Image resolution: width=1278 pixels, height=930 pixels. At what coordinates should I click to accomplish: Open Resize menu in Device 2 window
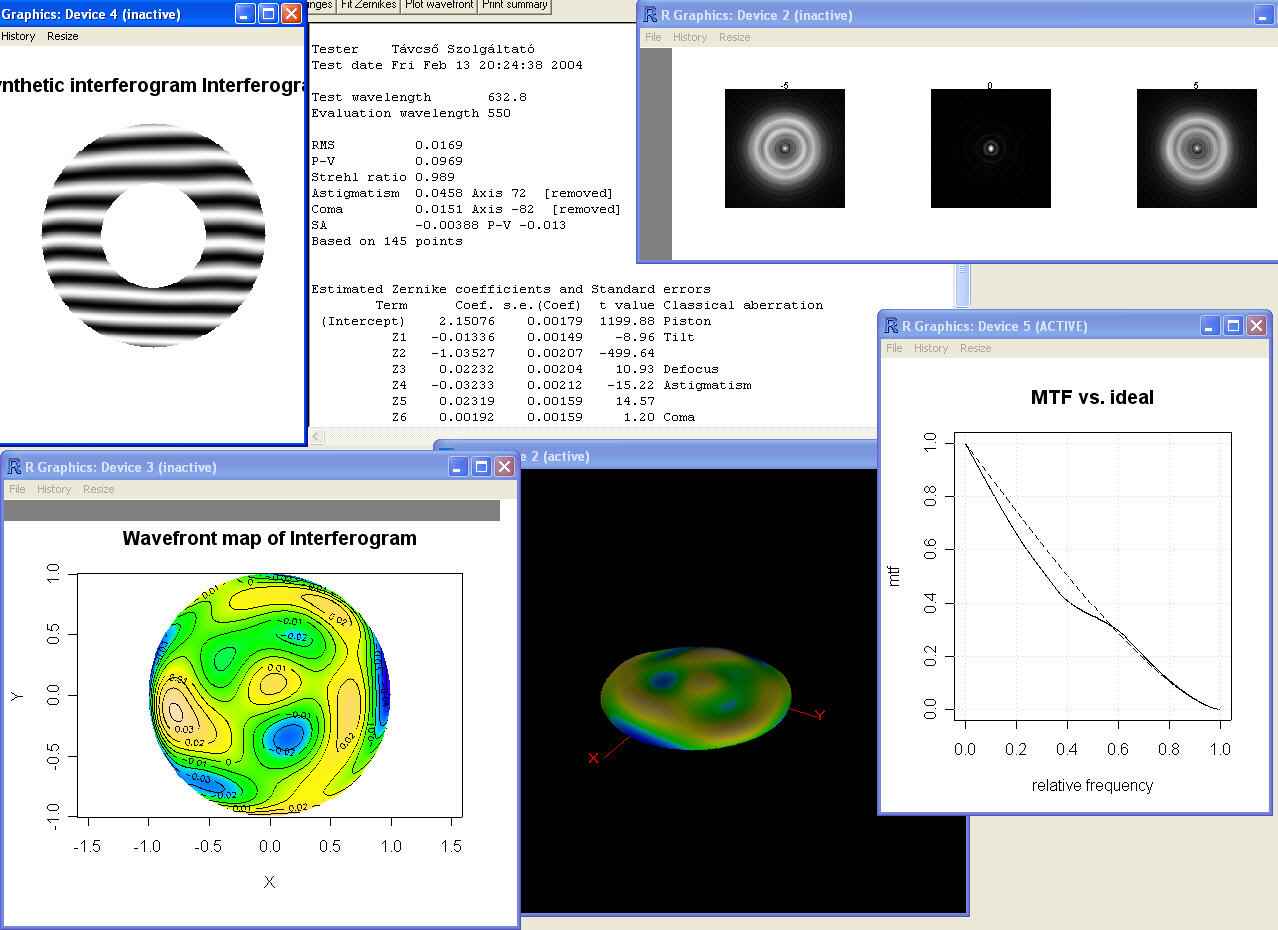point(734,37)
